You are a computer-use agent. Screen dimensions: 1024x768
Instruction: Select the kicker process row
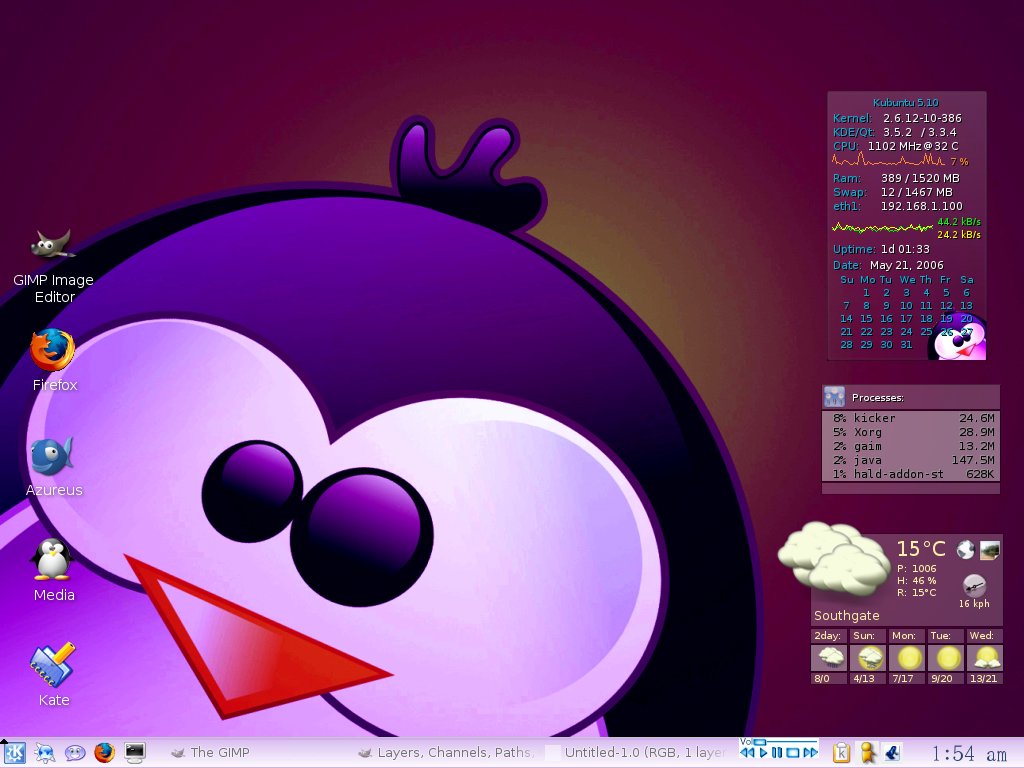(x=911, y=418)
